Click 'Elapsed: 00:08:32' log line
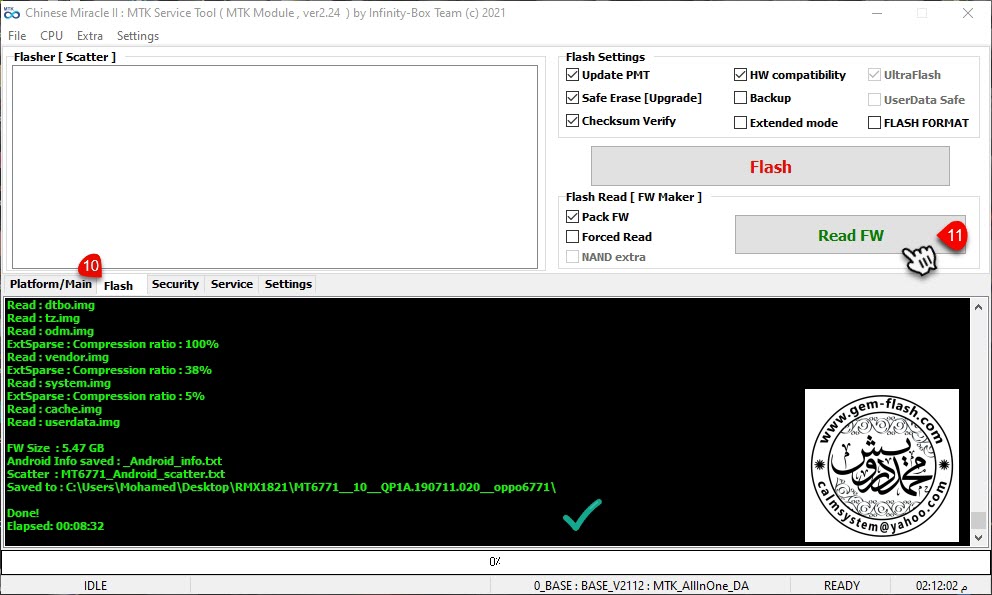This screenshot has height=595, width=992. pos(56,526)
